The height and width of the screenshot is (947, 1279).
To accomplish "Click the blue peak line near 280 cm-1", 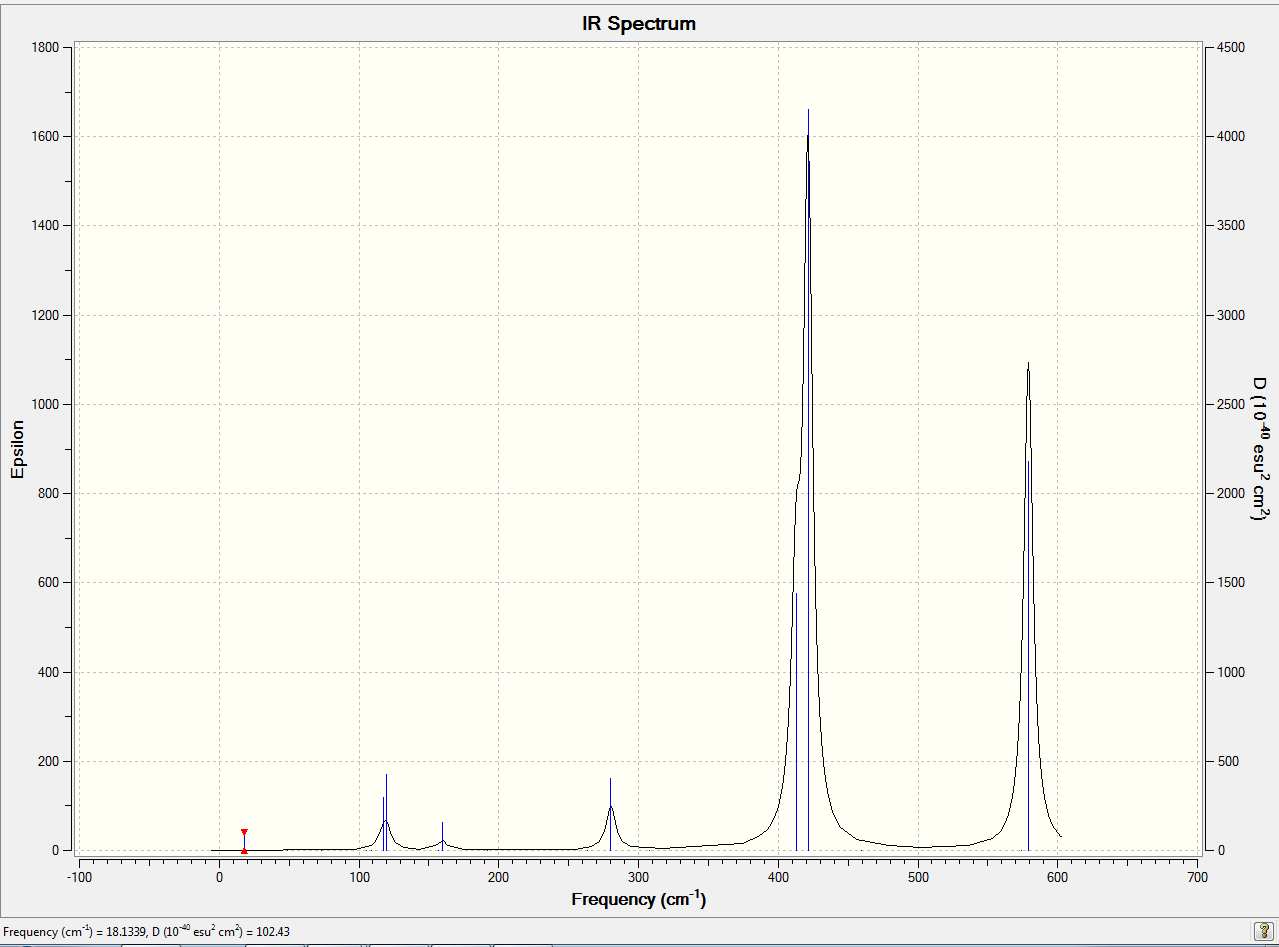I will click(x=610, y=814).
